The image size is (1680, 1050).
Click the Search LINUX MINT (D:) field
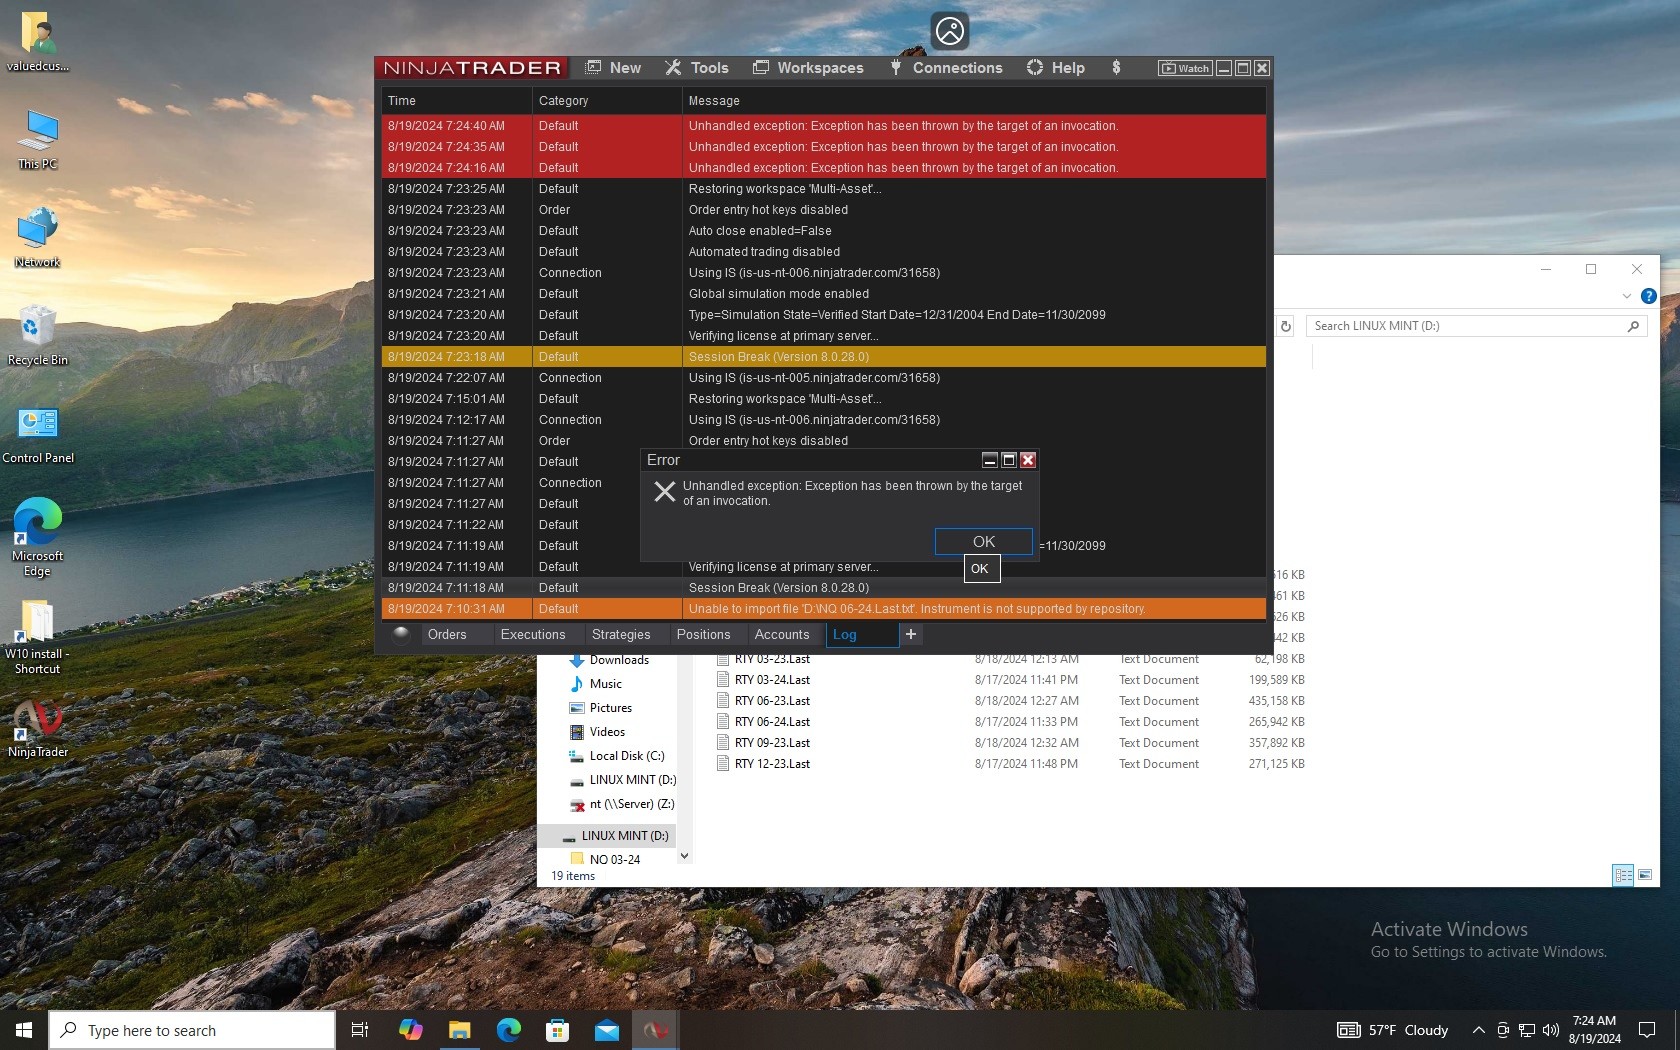(1475, 326)
